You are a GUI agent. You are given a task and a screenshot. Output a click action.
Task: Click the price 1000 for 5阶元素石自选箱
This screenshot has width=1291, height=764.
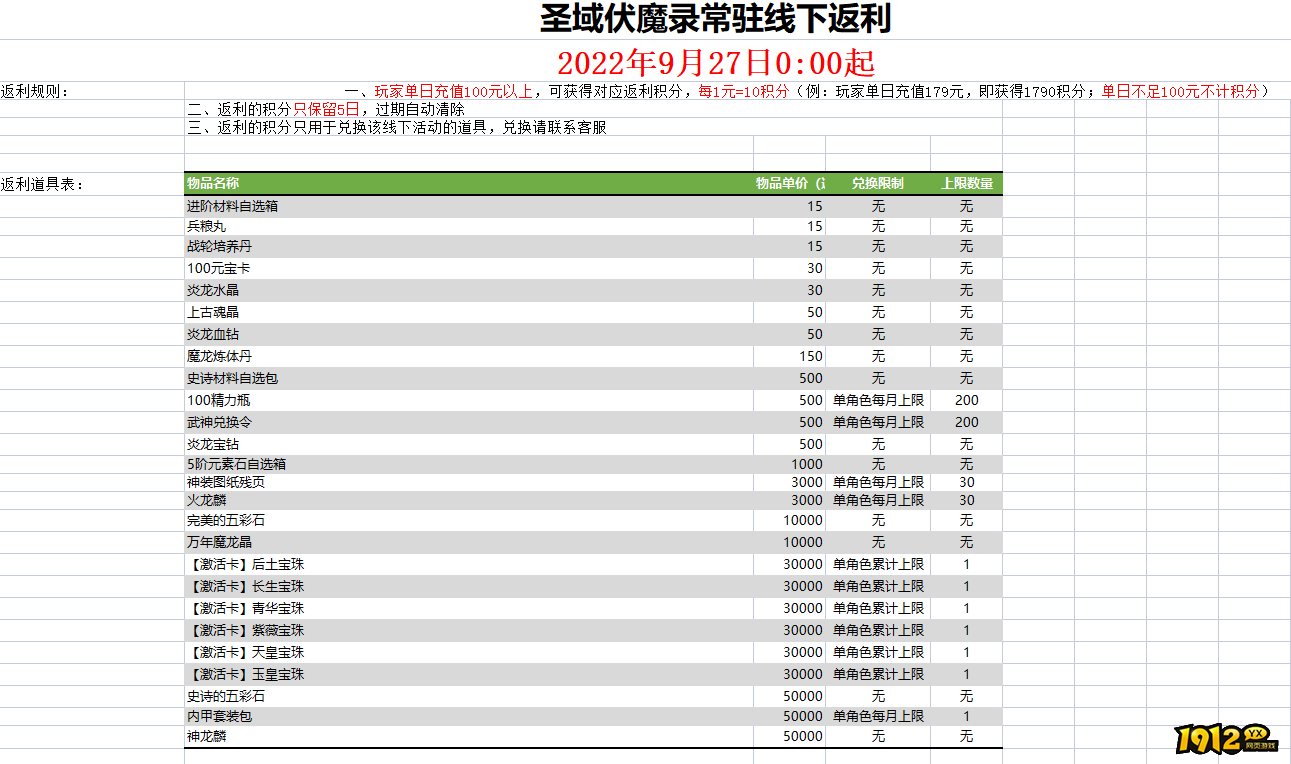click(x=807, y=464)
